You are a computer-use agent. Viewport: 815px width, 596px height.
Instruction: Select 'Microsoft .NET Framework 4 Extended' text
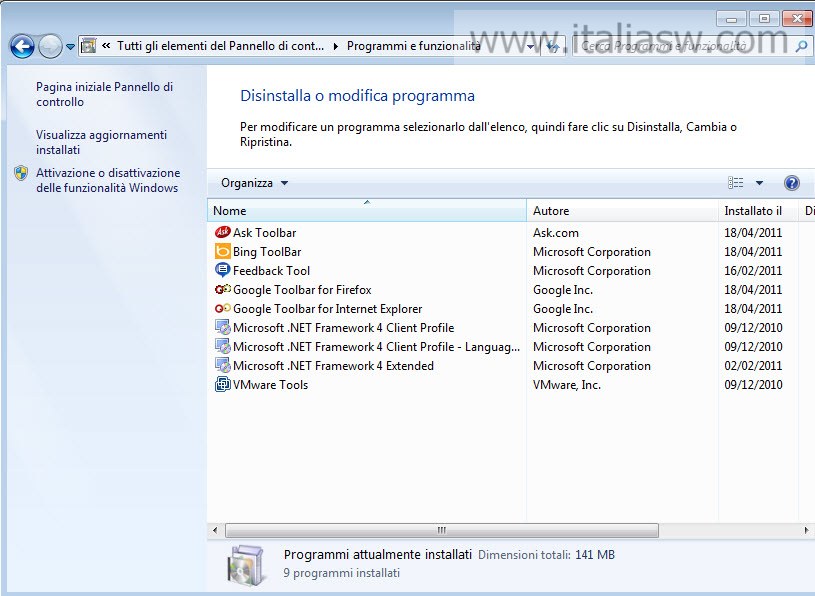click(x=333, y=366)
